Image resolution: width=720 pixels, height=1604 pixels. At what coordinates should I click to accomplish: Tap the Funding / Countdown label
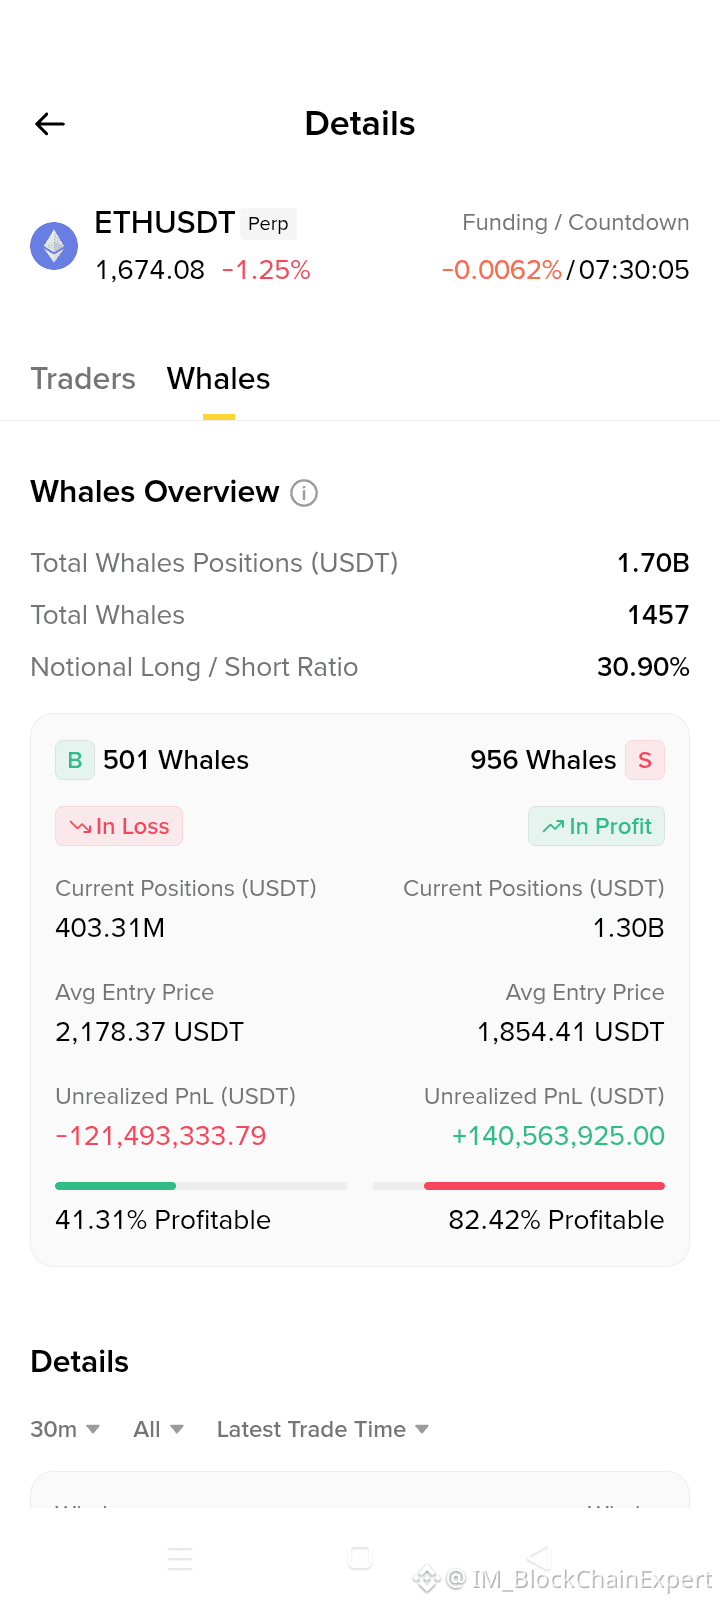coord(575,222)
